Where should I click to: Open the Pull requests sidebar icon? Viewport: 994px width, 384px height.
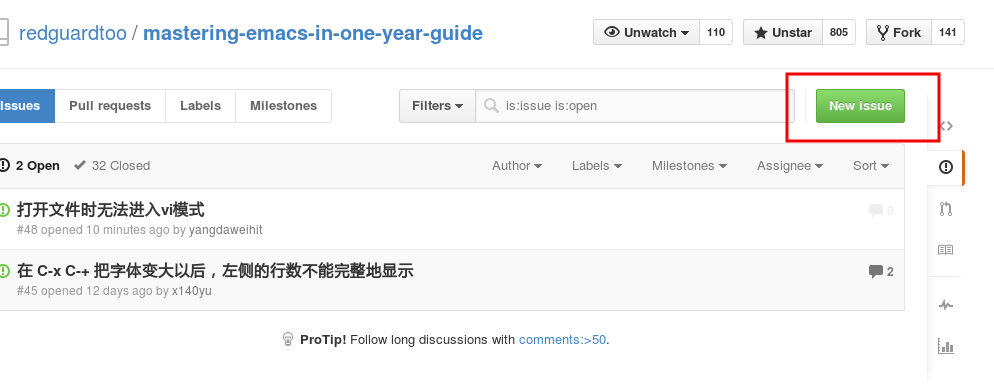[946, 208]
